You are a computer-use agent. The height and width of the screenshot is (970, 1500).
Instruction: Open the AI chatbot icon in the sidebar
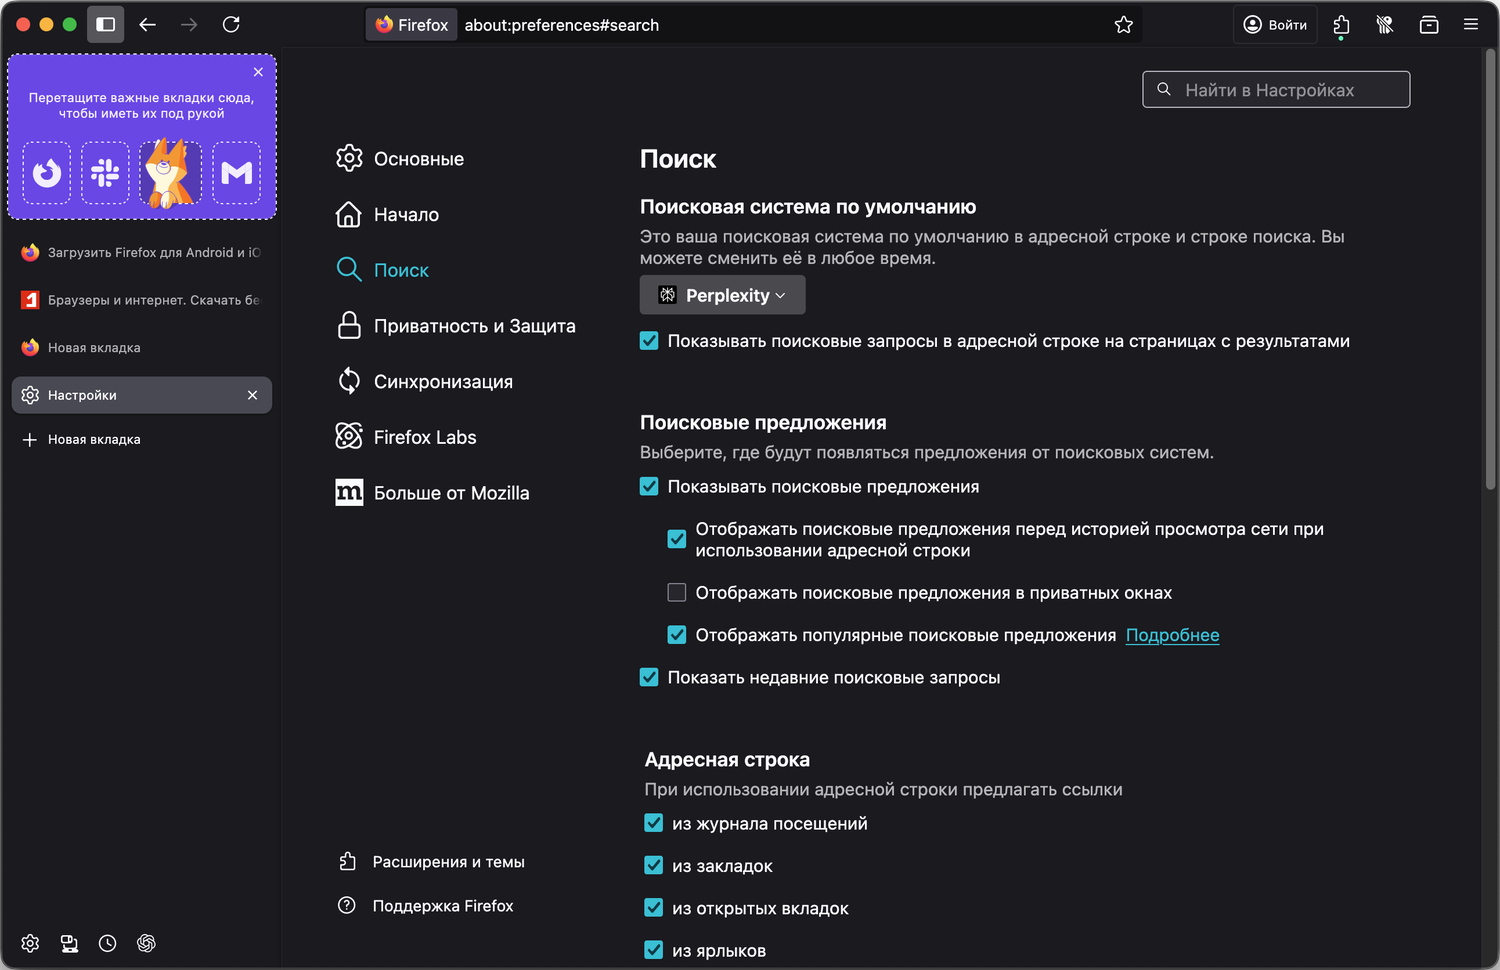click(x=146, y=943)
